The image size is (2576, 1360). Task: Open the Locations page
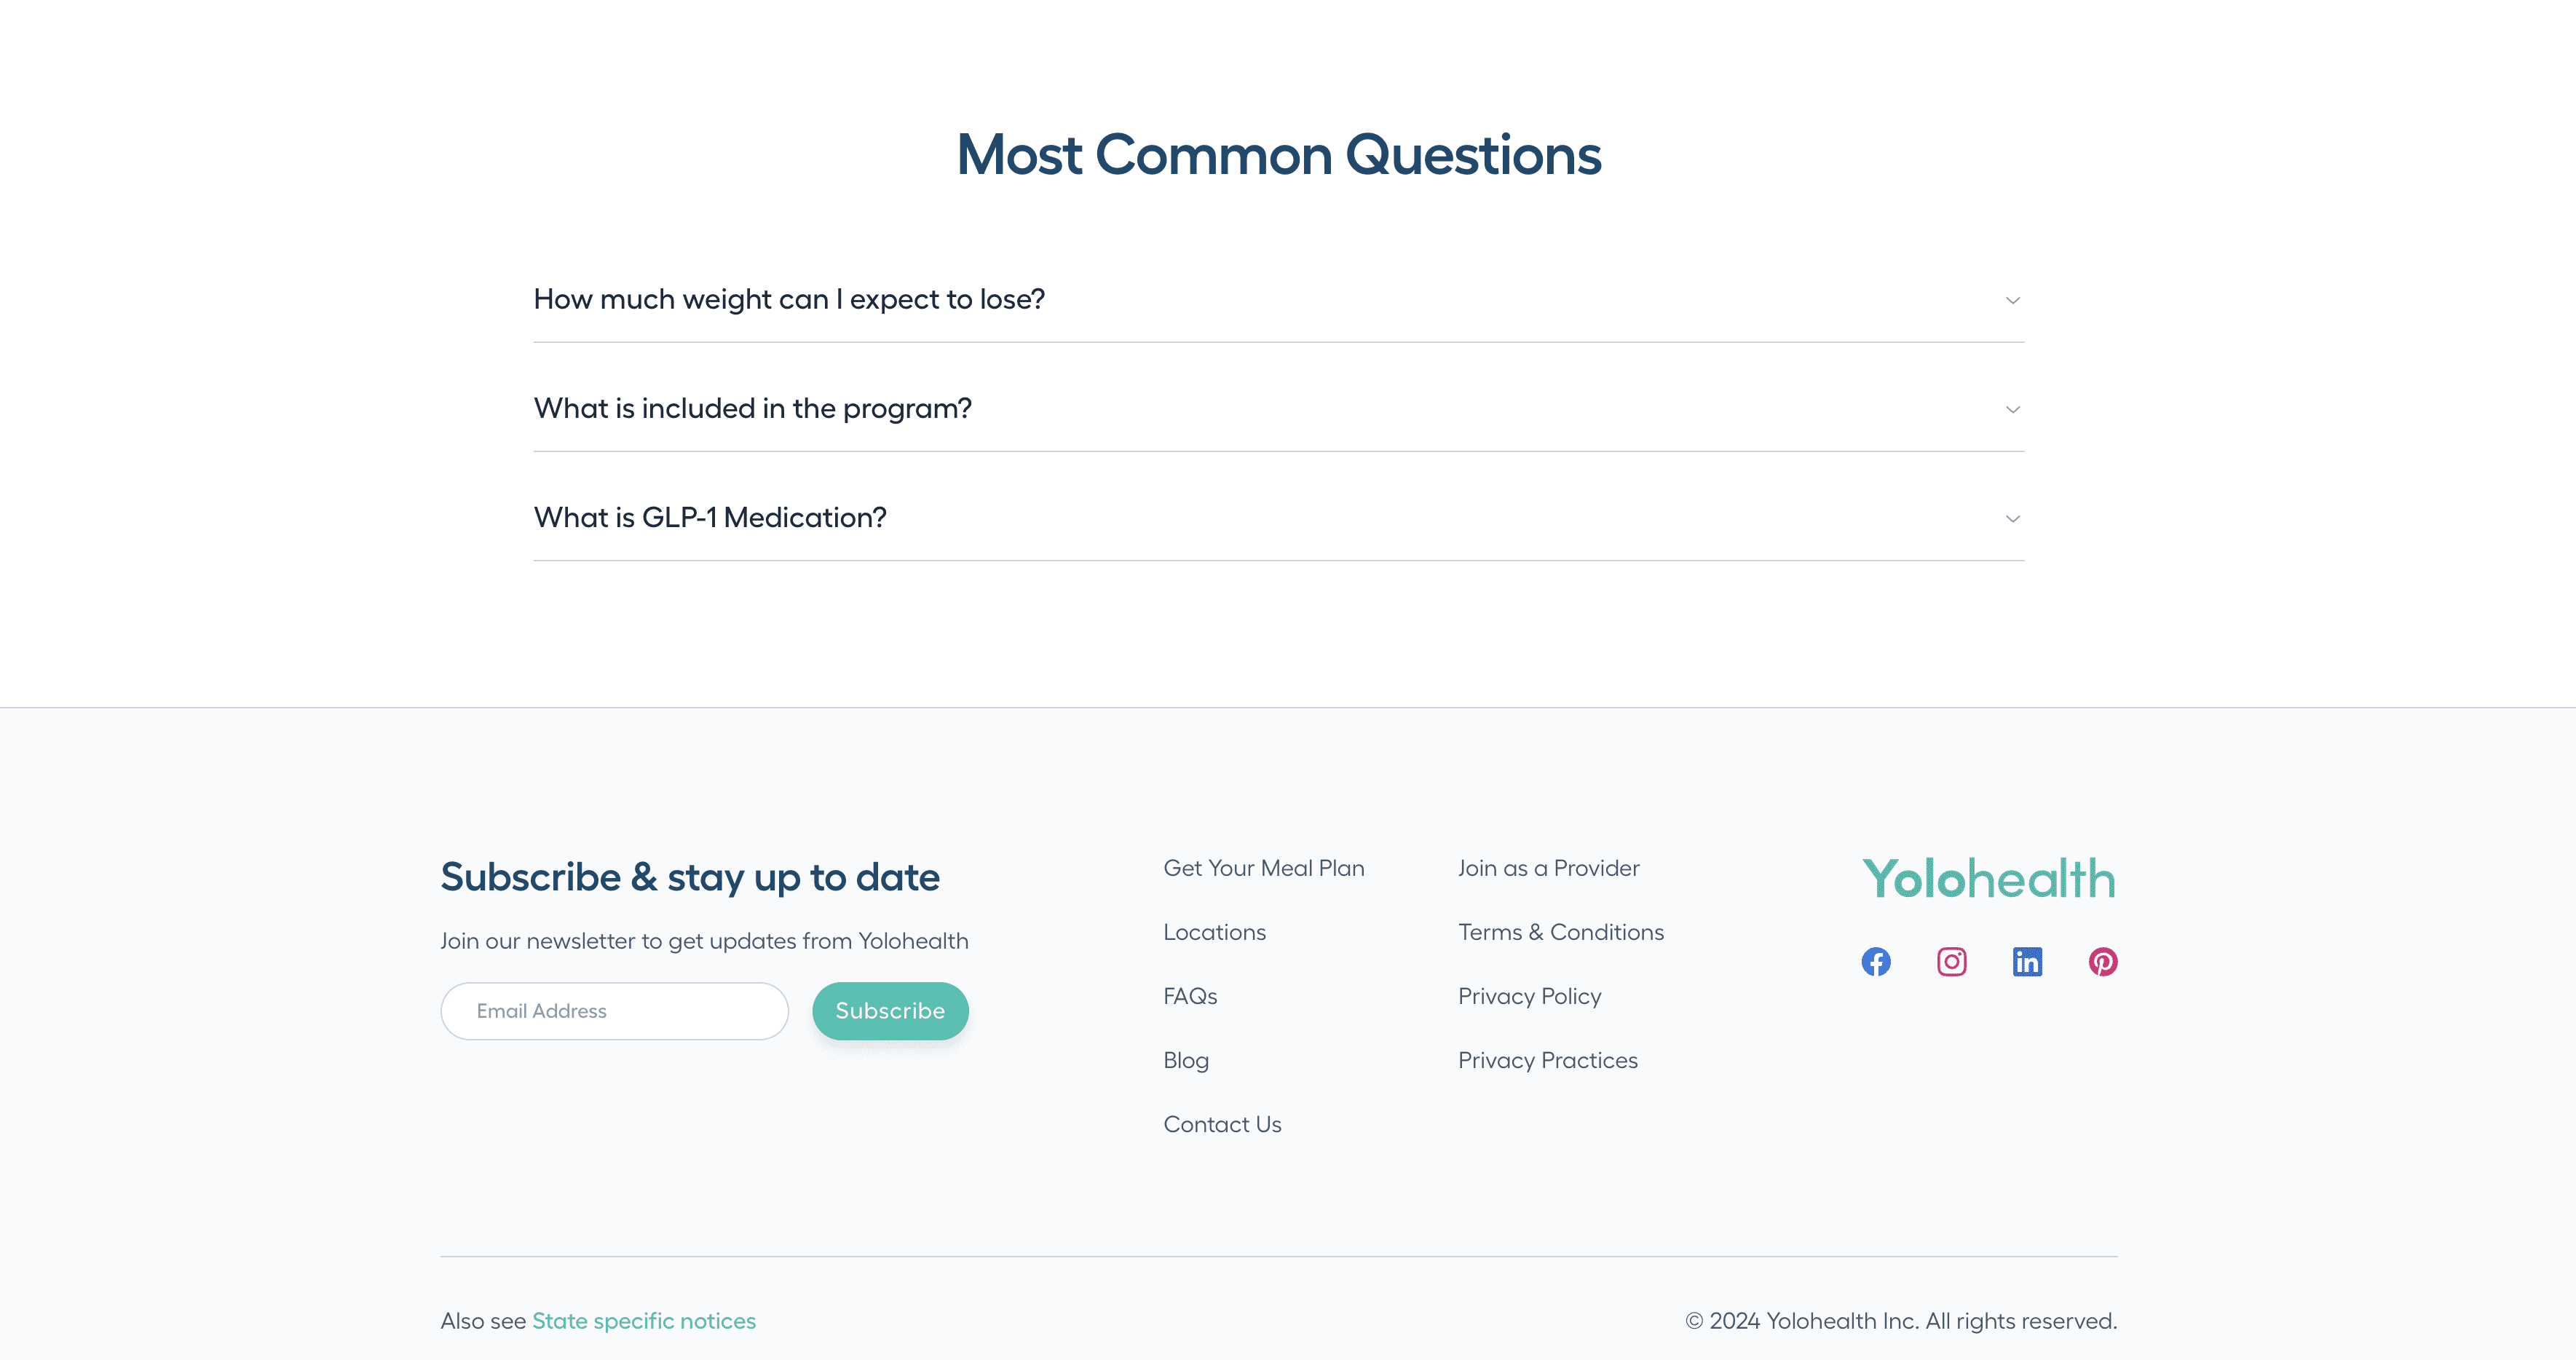coord(1214,932)
